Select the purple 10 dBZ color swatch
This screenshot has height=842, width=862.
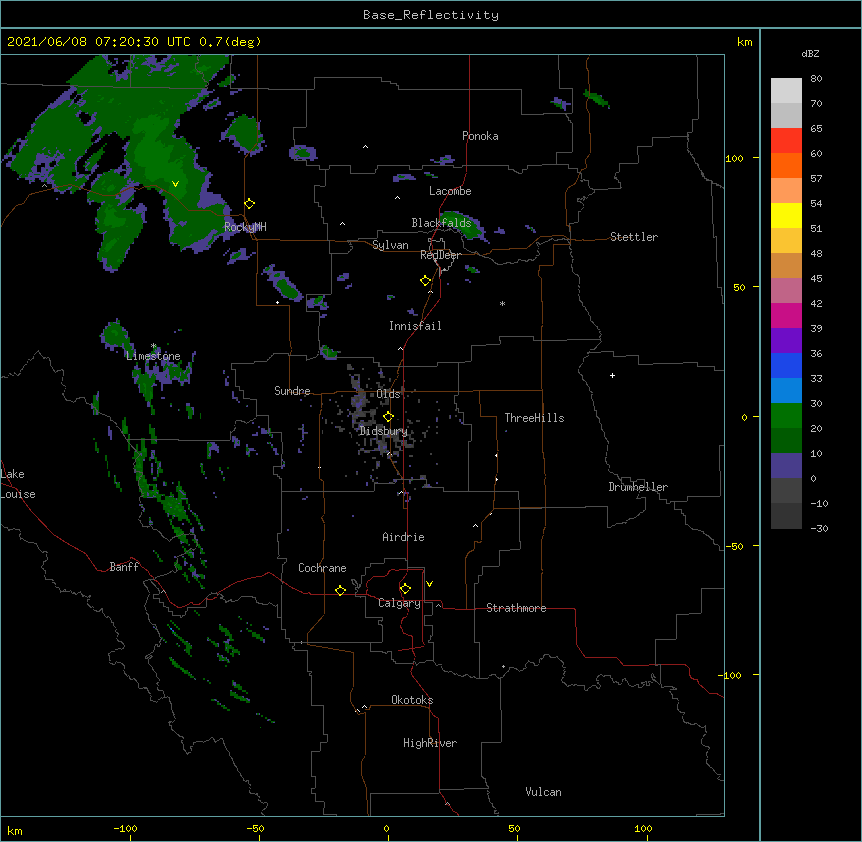tap(786, 466)
